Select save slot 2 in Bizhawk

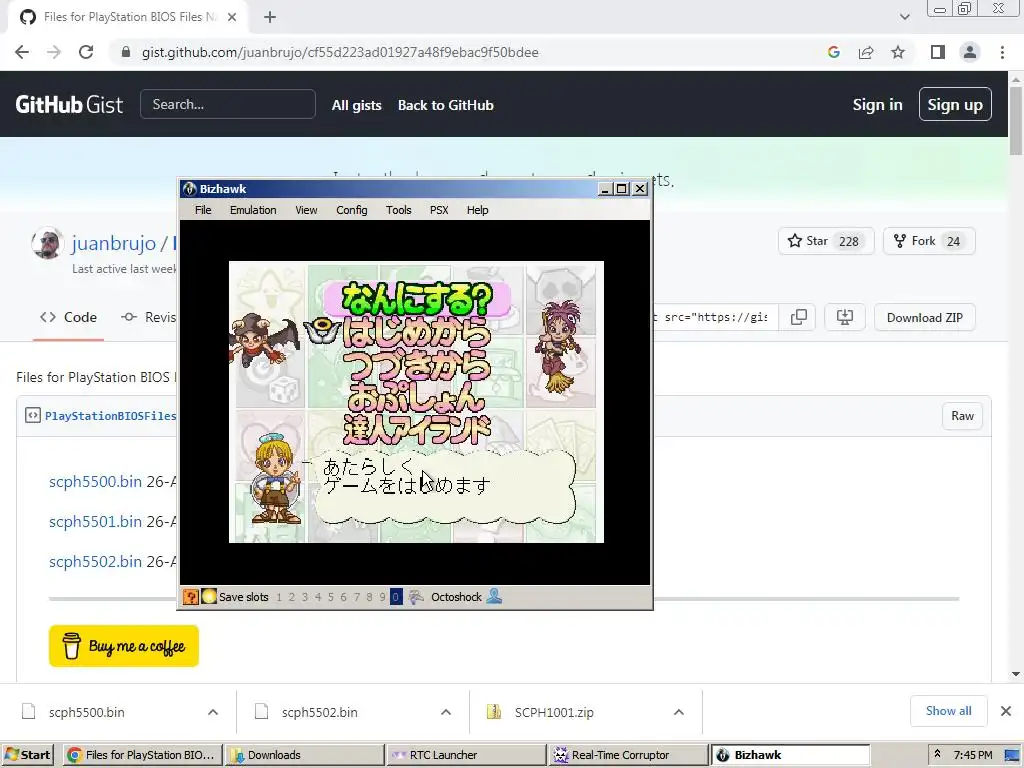click(292, 597)
